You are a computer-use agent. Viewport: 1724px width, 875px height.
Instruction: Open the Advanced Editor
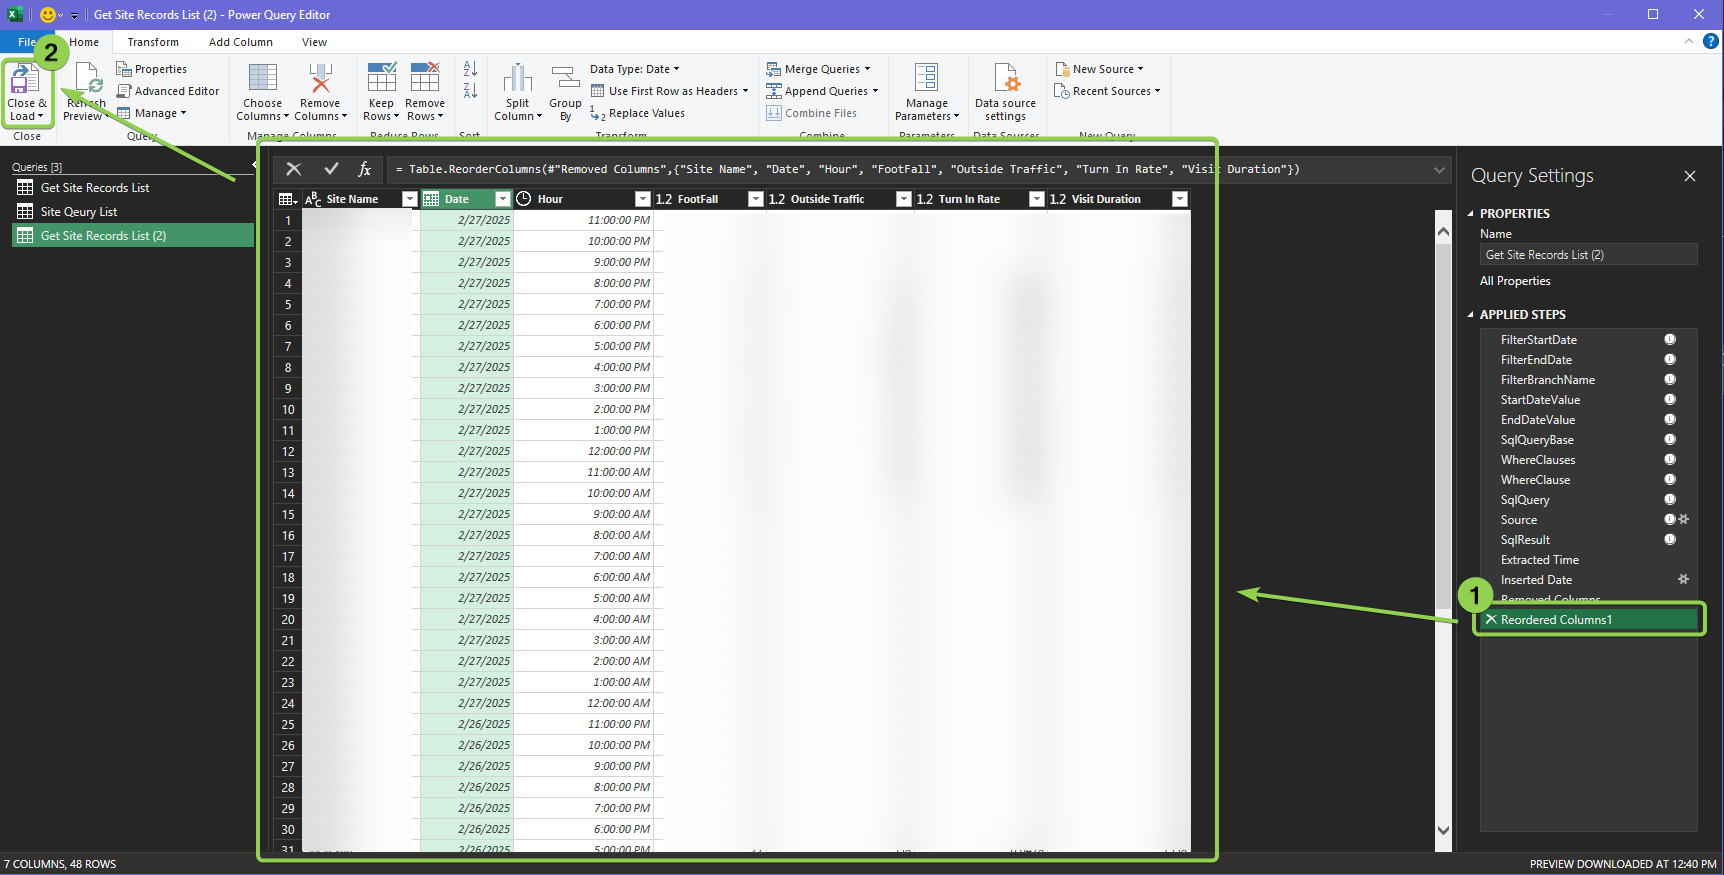(x=168, y=91)
